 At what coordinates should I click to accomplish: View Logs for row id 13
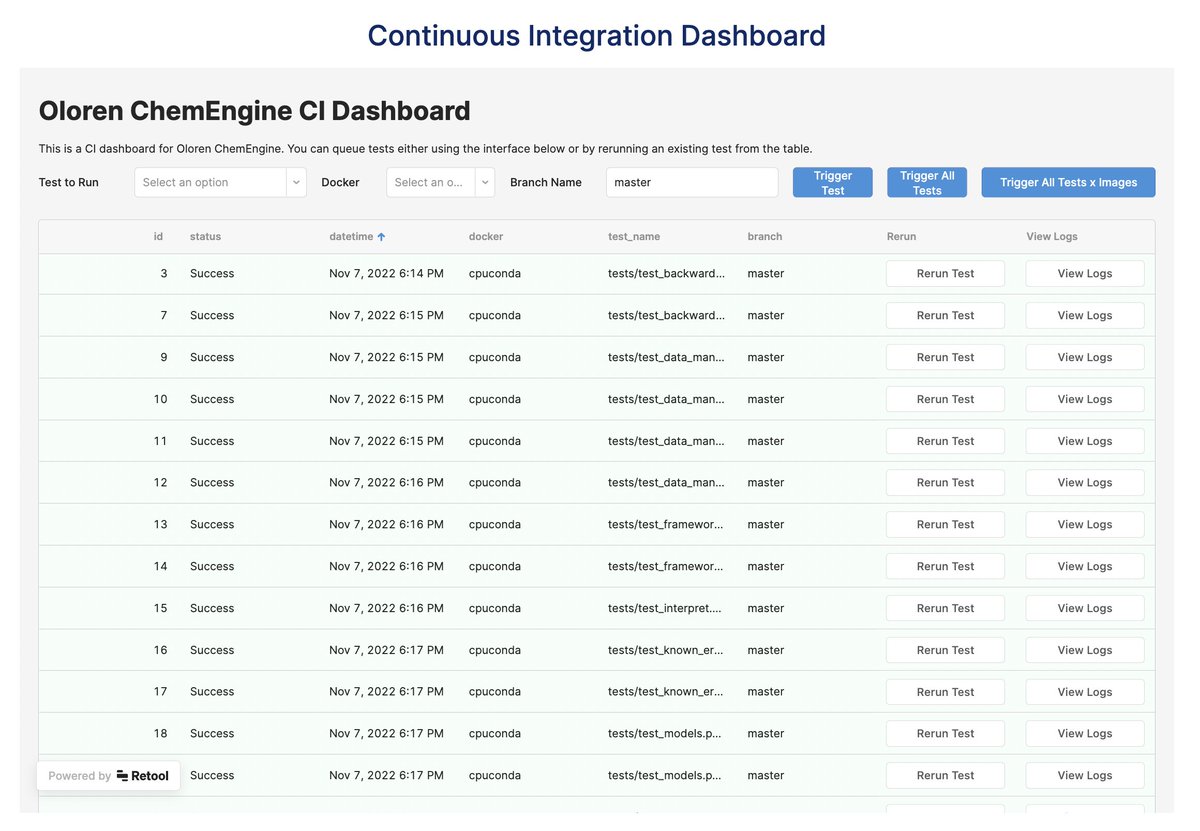1085,525
